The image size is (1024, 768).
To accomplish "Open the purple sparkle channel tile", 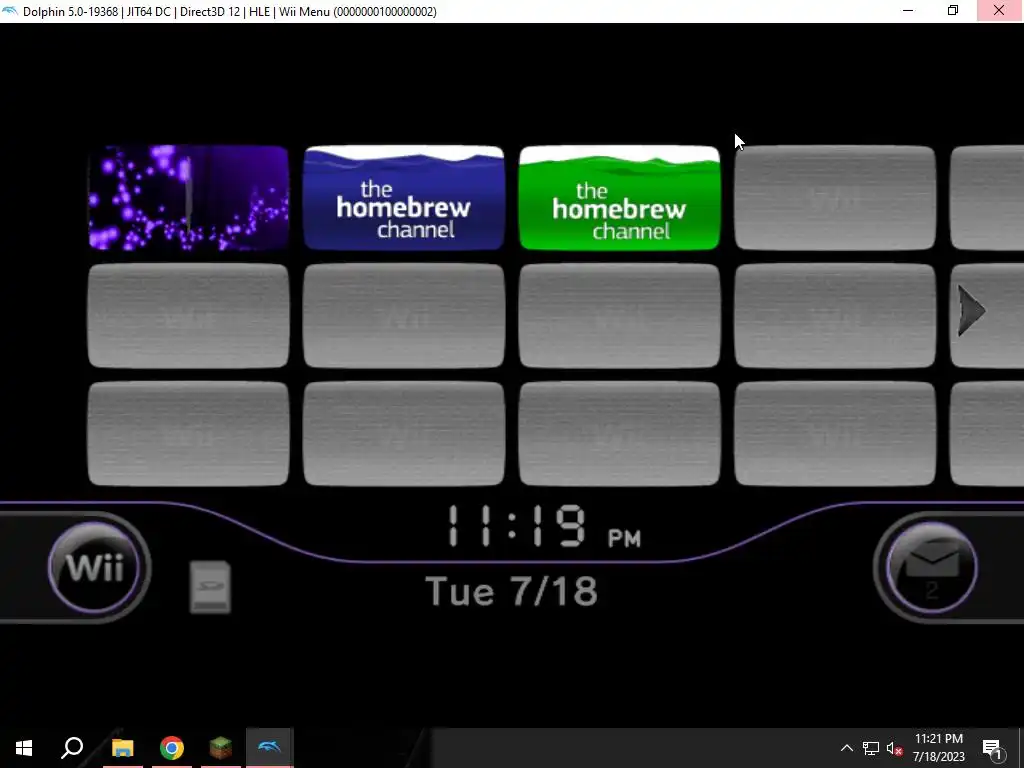I will (x=188, y=198).
